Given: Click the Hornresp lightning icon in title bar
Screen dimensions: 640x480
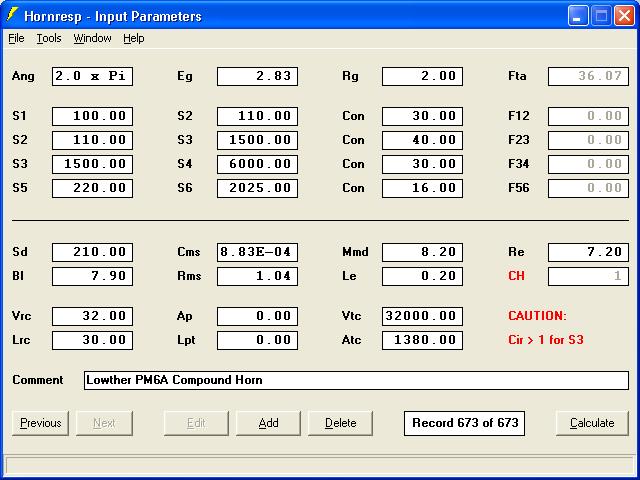Looking at the screenshot, I should click(12, 15).
